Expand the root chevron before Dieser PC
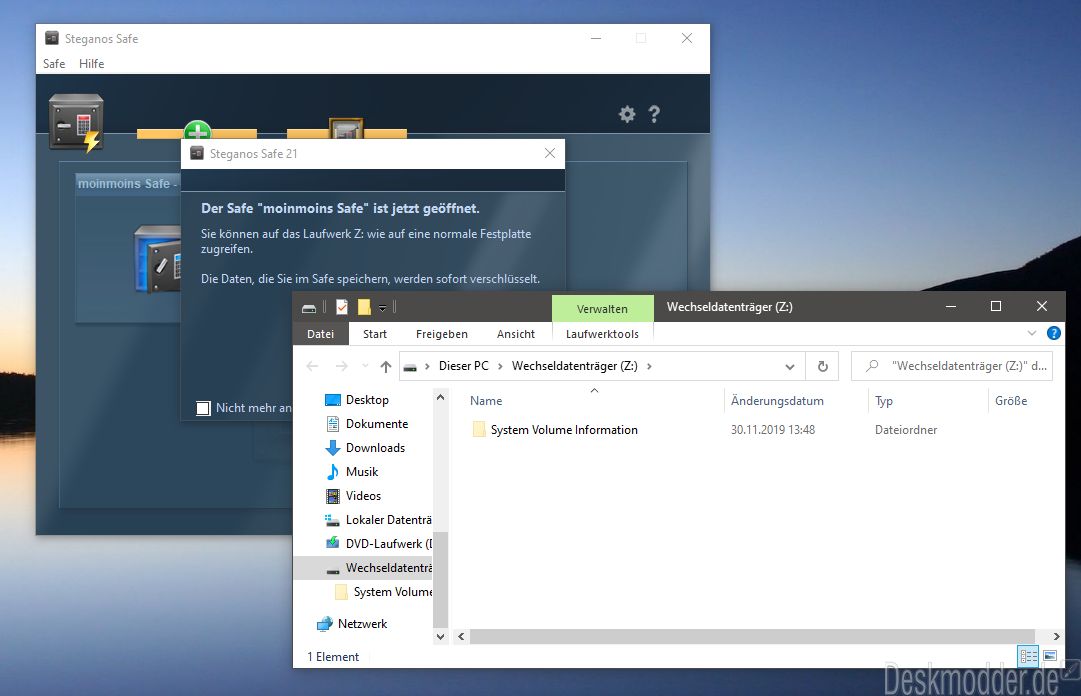The image size is (1081, 696). 427,366
